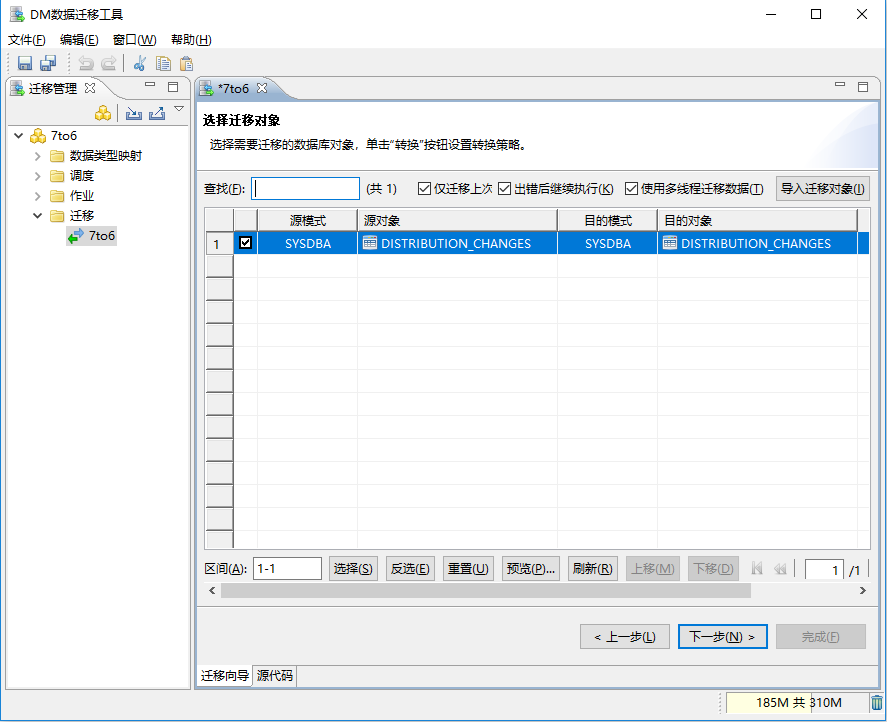Select the Cut icon in the toolbar
Image resolution: width=887 pixels, height=722 pixels.
139,63
